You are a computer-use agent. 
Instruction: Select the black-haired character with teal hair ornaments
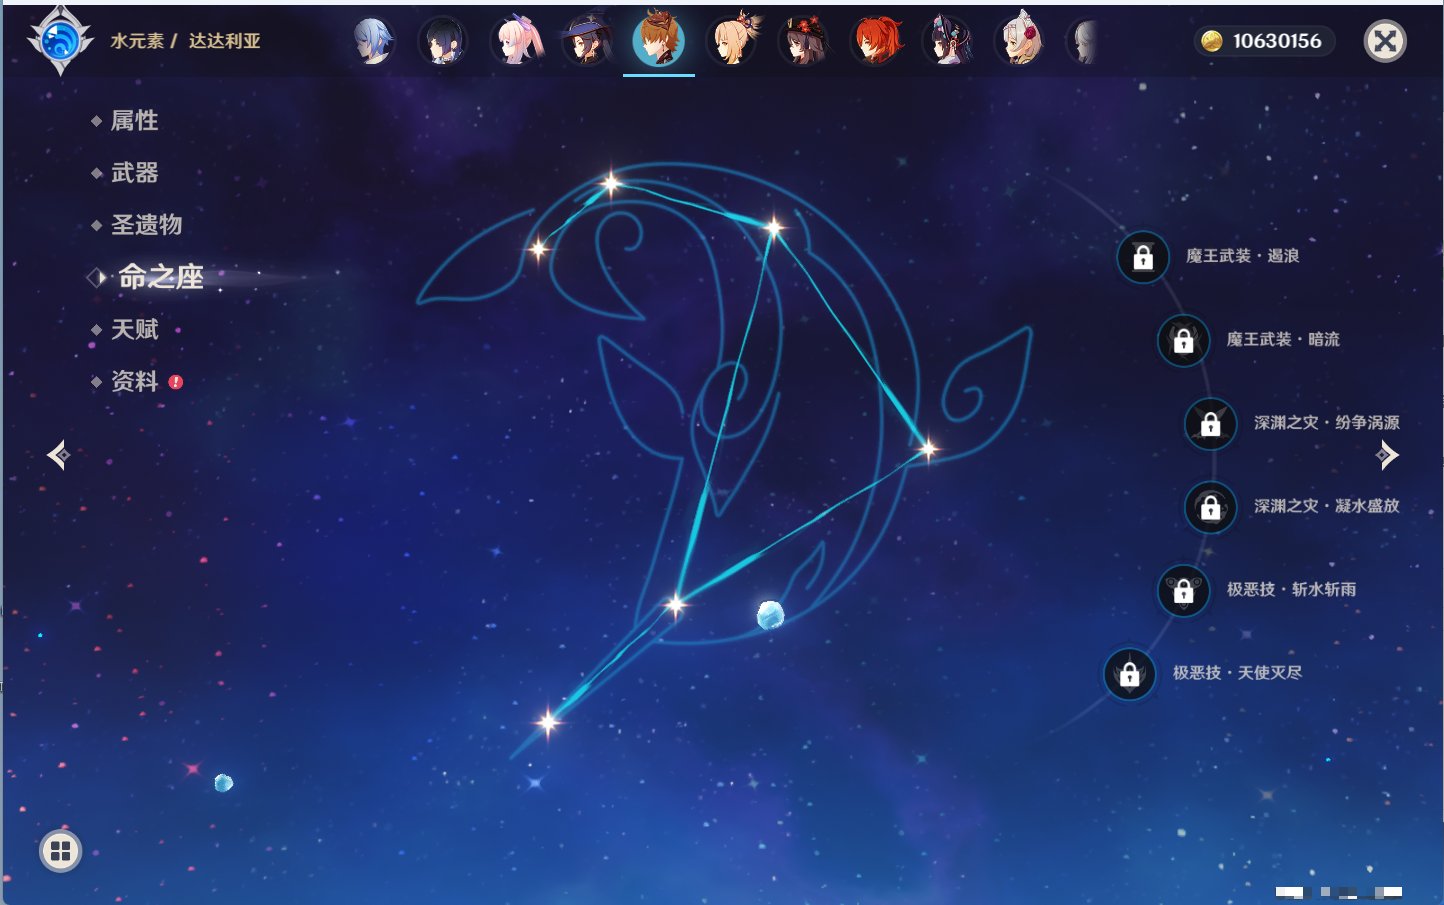948,42
